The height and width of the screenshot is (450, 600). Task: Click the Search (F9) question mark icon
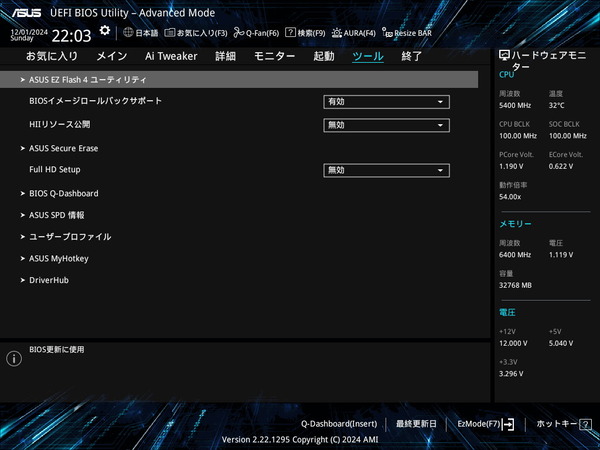point(290,33)
